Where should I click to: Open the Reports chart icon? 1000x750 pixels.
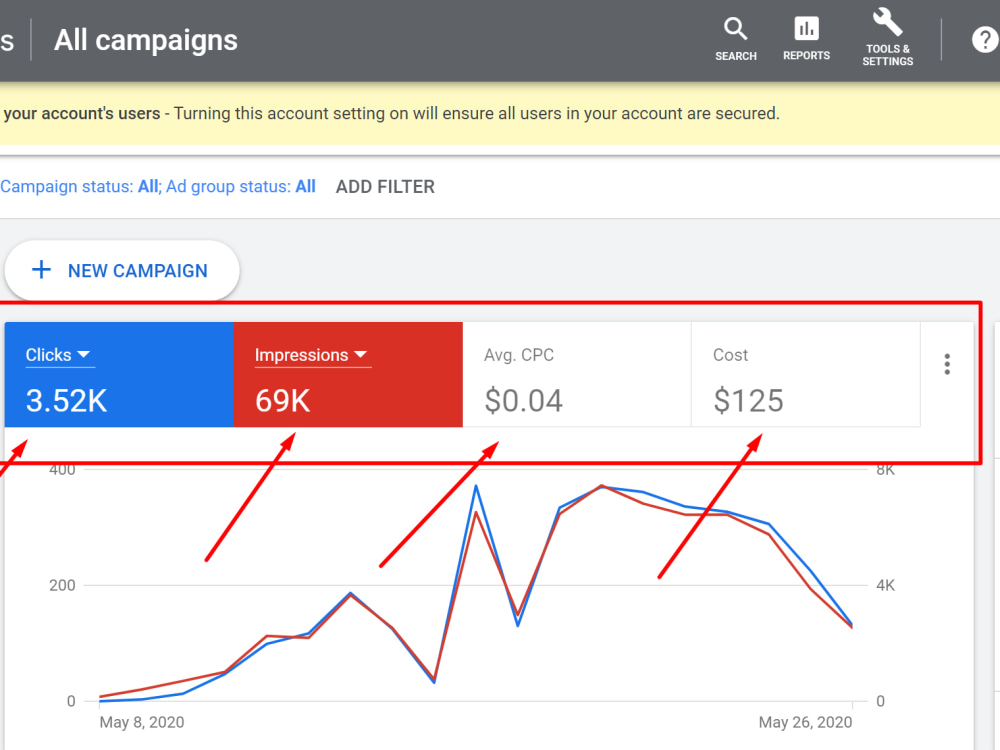[806, 29]
